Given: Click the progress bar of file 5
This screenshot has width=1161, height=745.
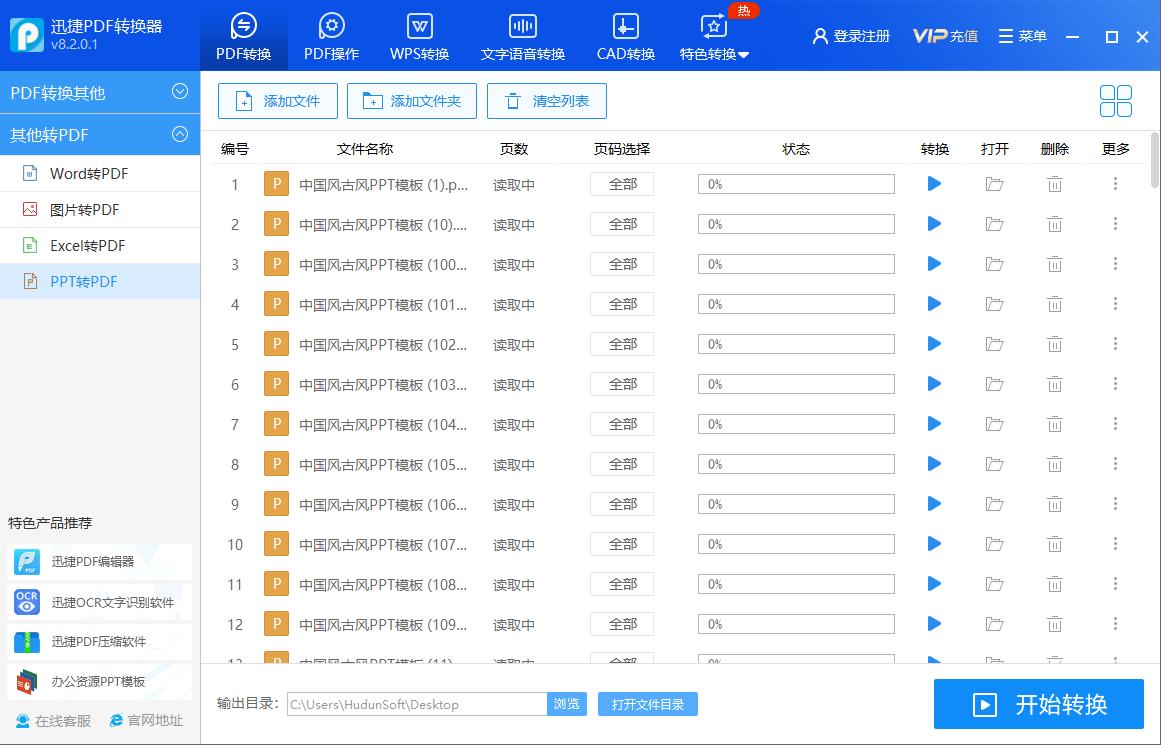Looking at the screenshot, I should (796, 343).
